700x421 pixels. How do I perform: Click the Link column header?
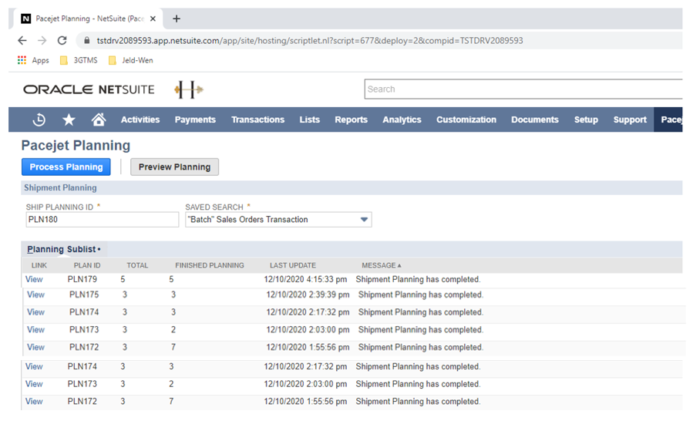point(39,266)
